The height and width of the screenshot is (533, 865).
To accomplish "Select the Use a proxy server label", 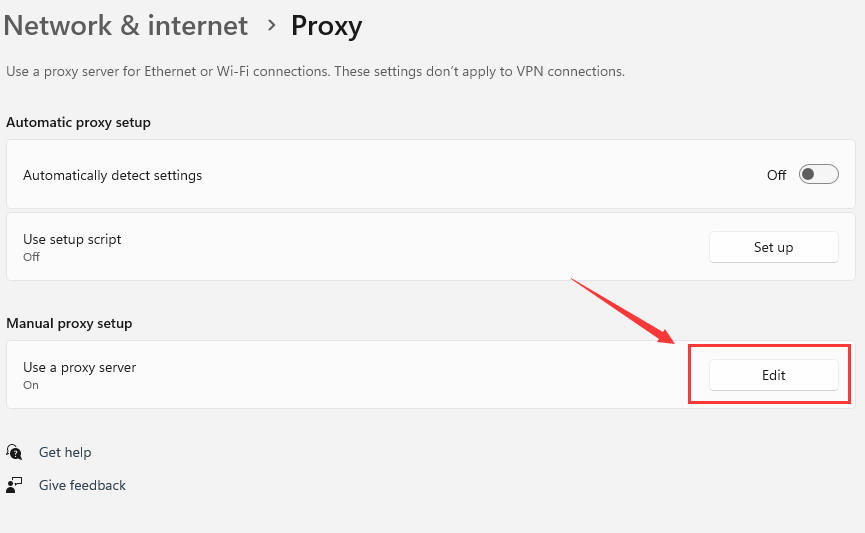I will click(79, 367).
